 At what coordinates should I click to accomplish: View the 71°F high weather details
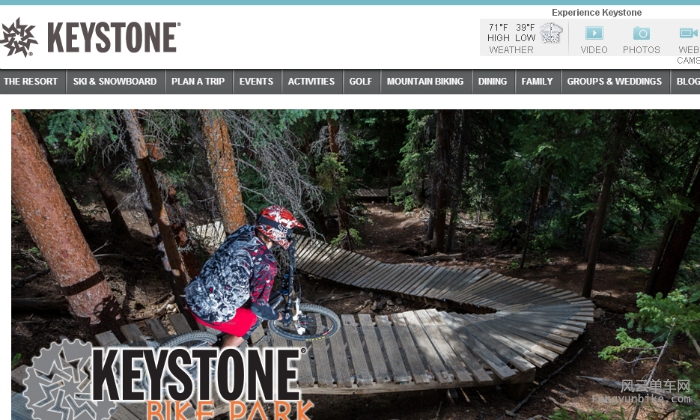498,33
